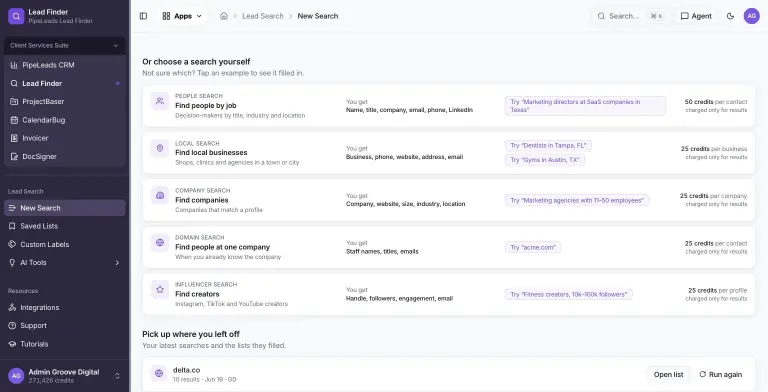
Task: Click the Support help icon
Action: pyautogui.click(x=12, y=326)
